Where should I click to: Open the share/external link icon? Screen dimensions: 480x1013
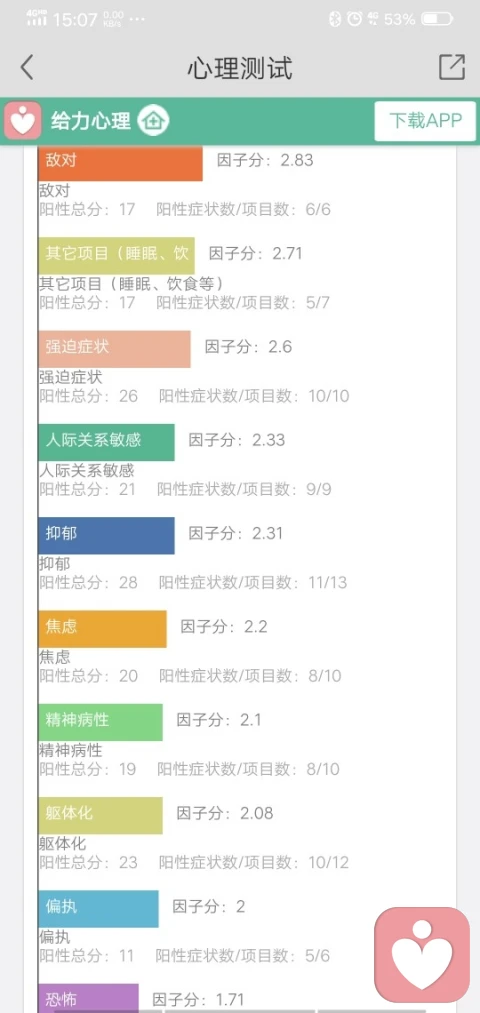pyautogui.click(x=452, y=67)
